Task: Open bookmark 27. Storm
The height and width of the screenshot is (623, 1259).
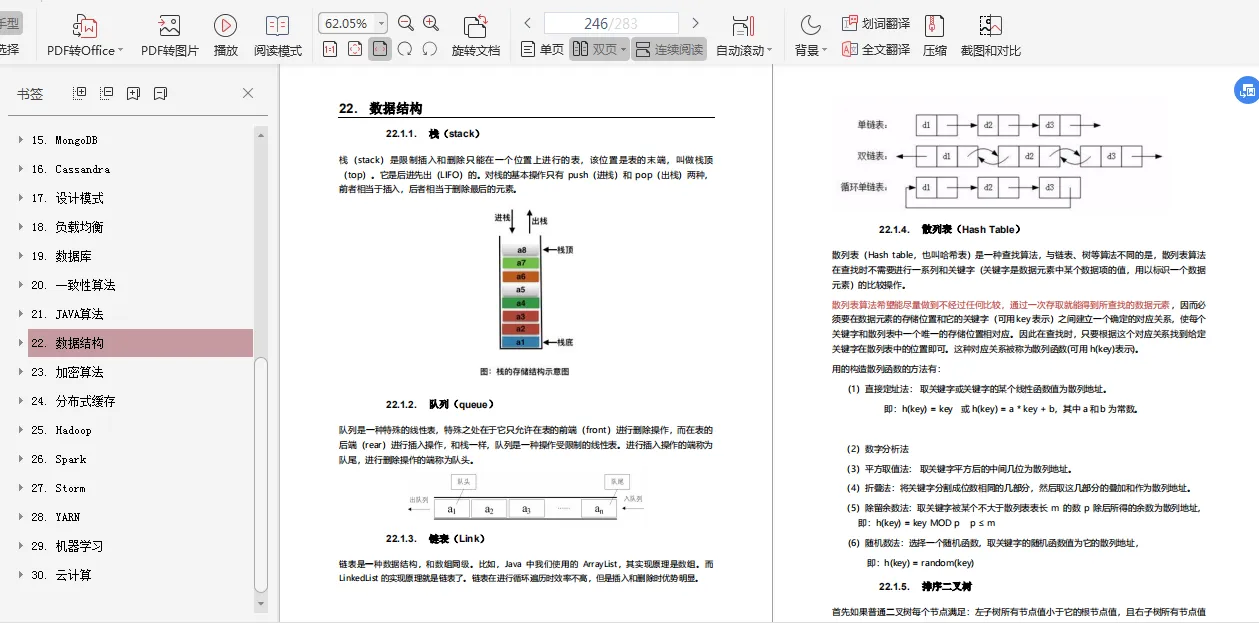Action: [58, 488]
